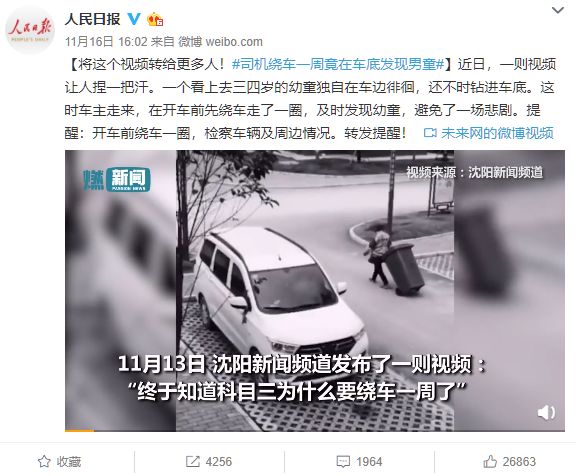
Task: Toggle video sound with speaker icon
Action: click(x=546, y=412)
